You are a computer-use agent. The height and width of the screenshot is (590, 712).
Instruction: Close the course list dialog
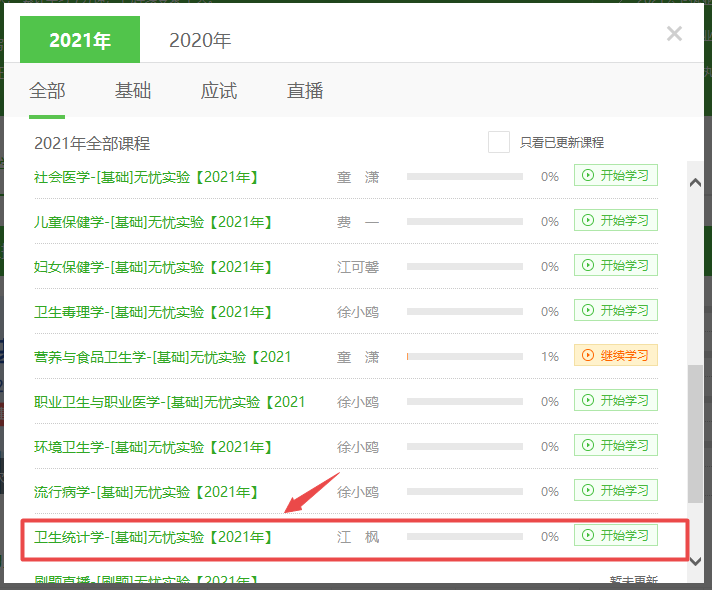[x=674, y=34]
